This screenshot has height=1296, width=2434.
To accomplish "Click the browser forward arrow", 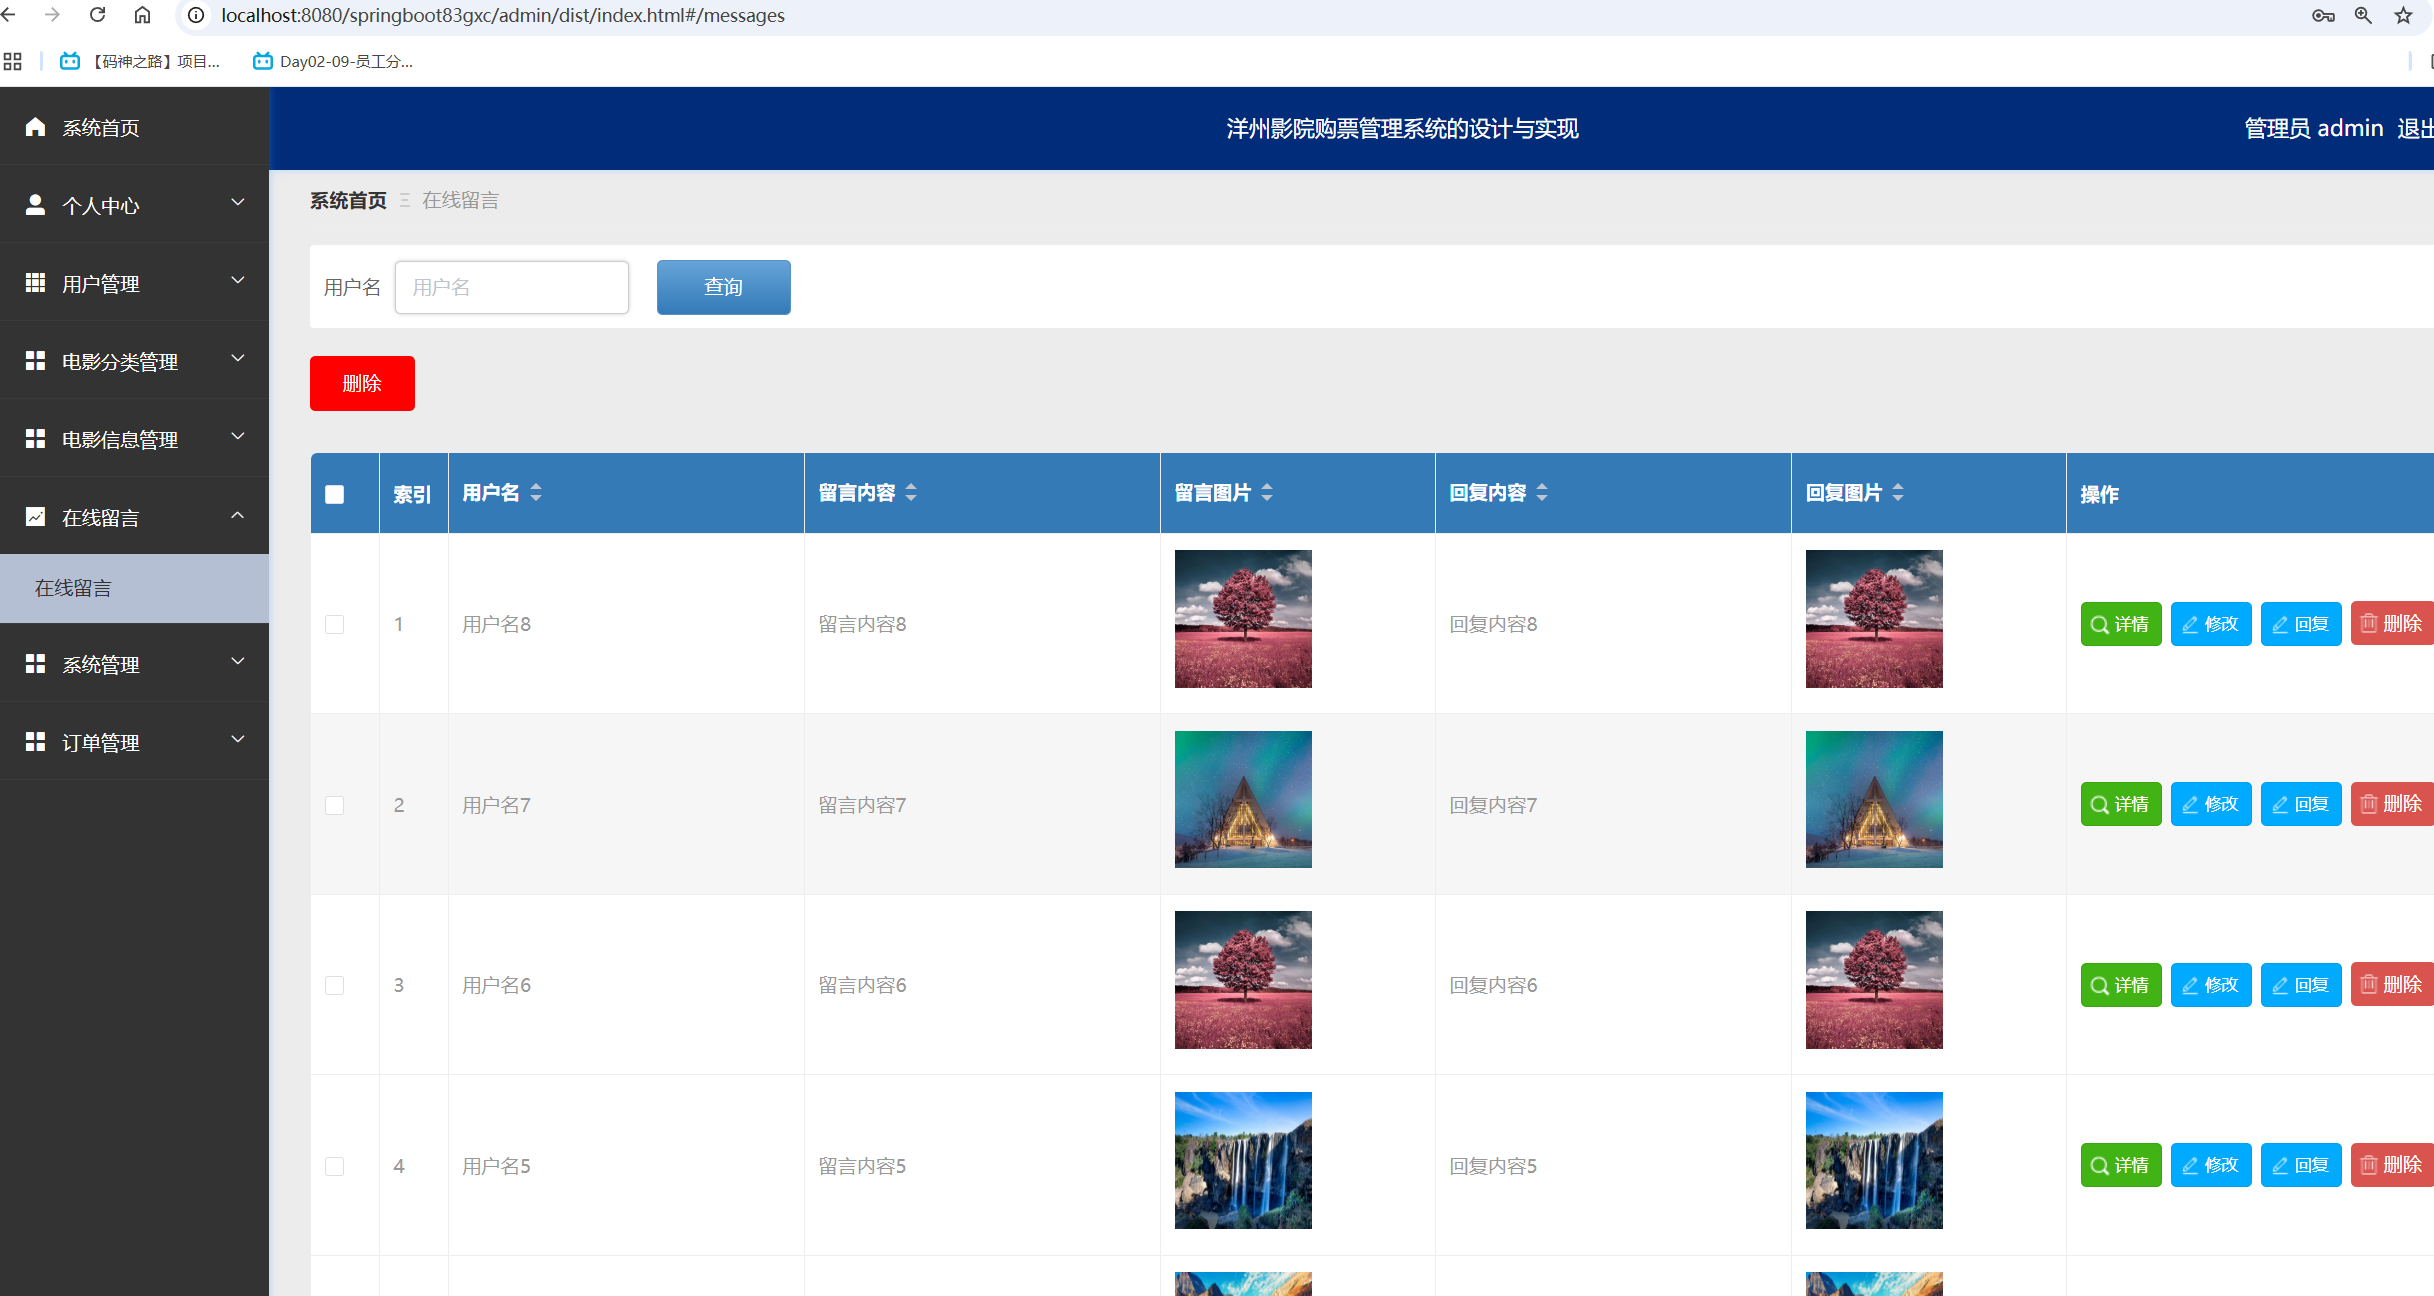I will tap(52, 15).
